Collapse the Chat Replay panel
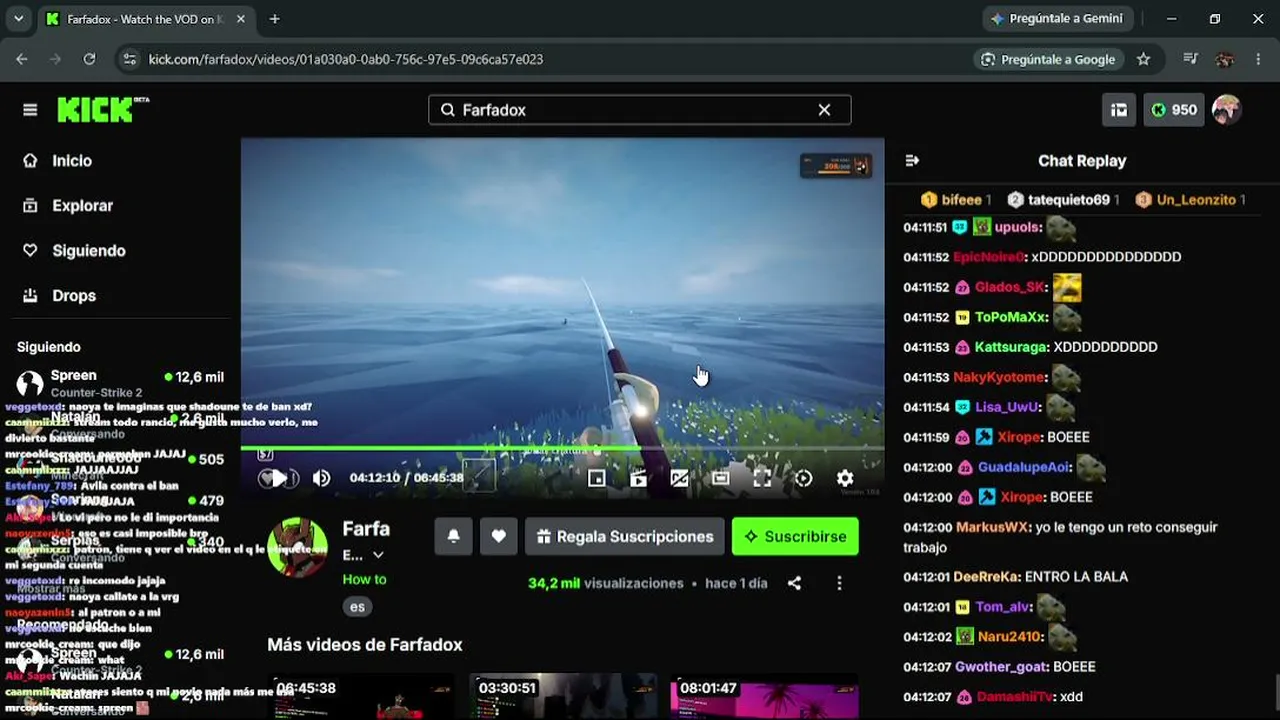The height and width of the screenshot is (720, 1280). click(x=912, y=160)
